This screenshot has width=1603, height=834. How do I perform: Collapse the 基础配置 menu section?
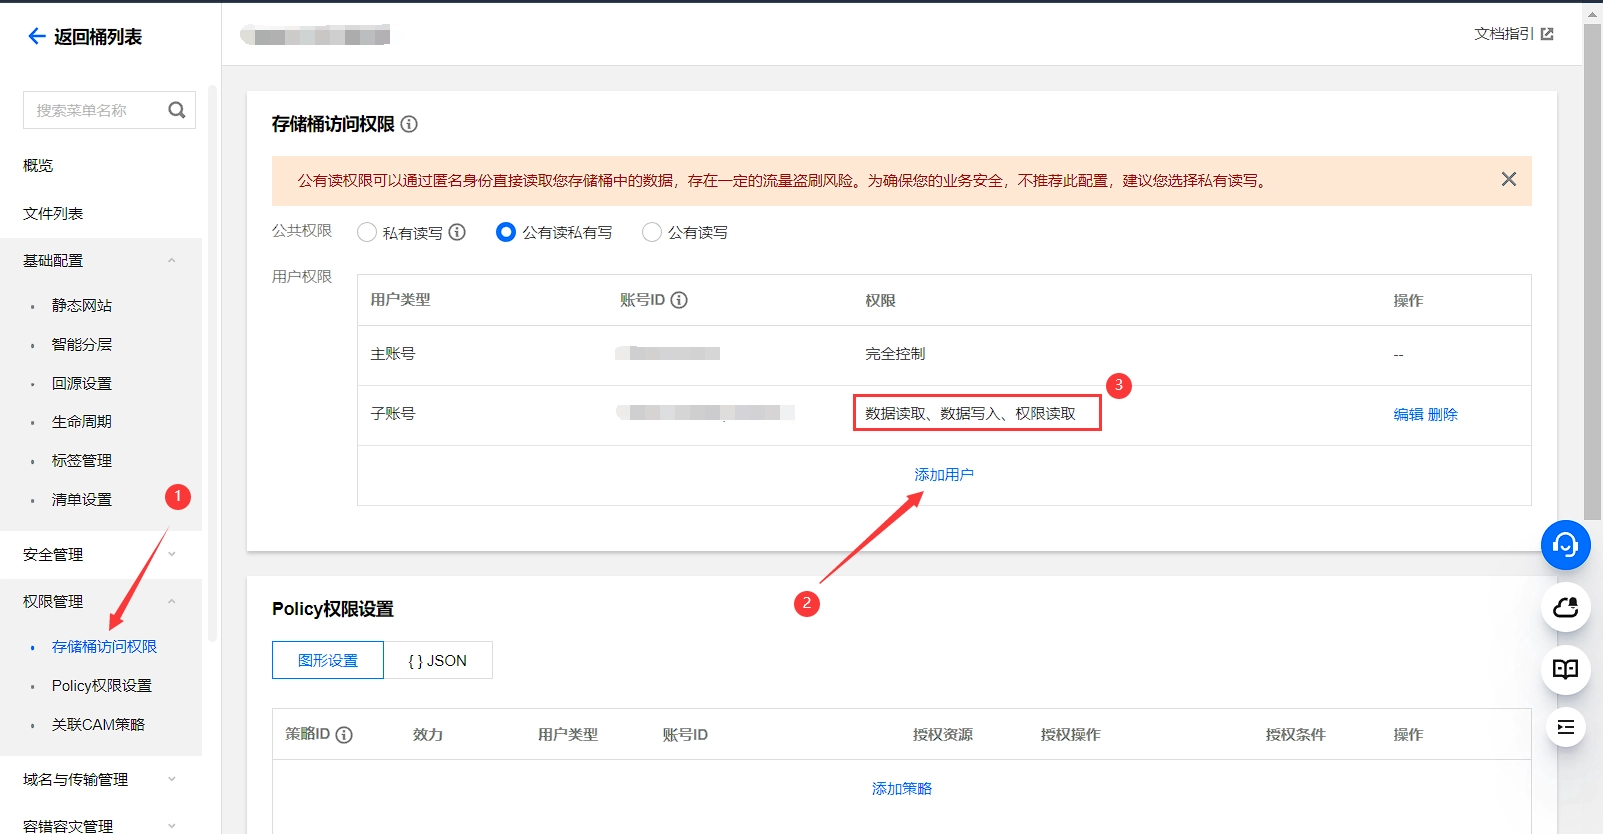172,261
